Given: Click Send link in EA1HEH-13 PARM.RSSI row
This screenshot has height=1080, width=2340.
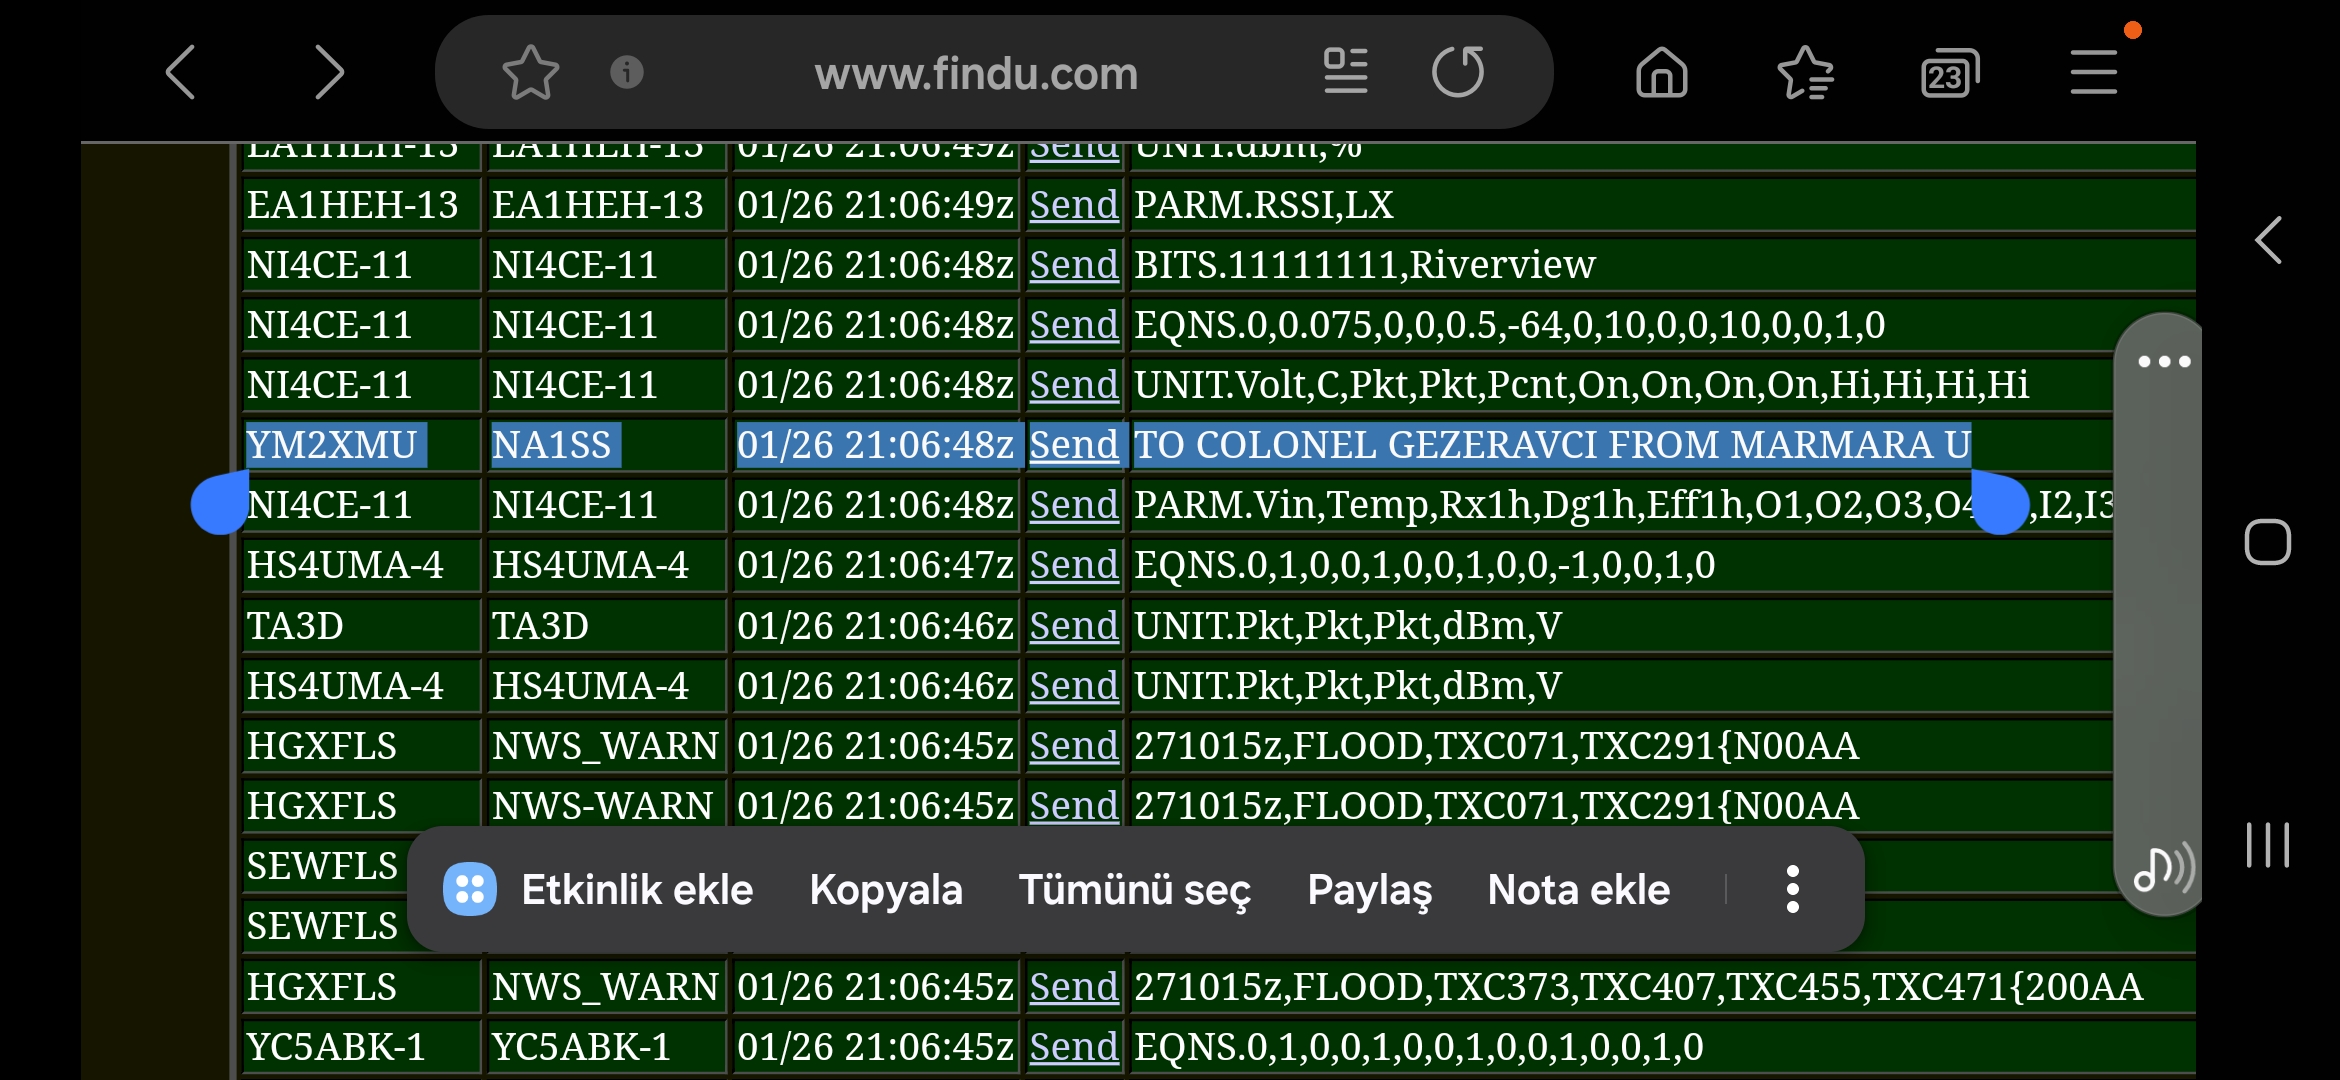Looking at the screenshot, I should coord(1074,205).
